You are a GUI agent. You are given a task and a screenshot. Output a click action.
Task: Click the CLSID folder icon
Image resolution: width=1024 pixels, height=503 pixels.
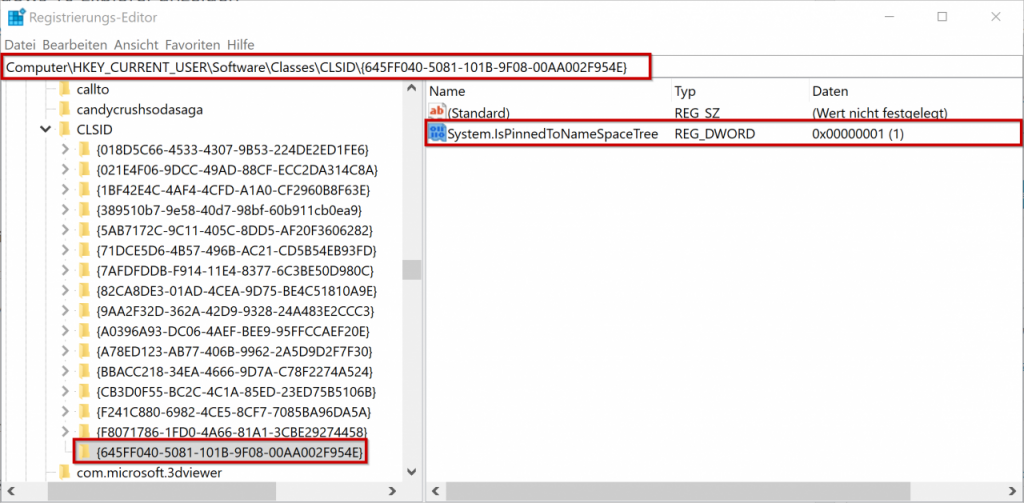click(x=66, y=129)
